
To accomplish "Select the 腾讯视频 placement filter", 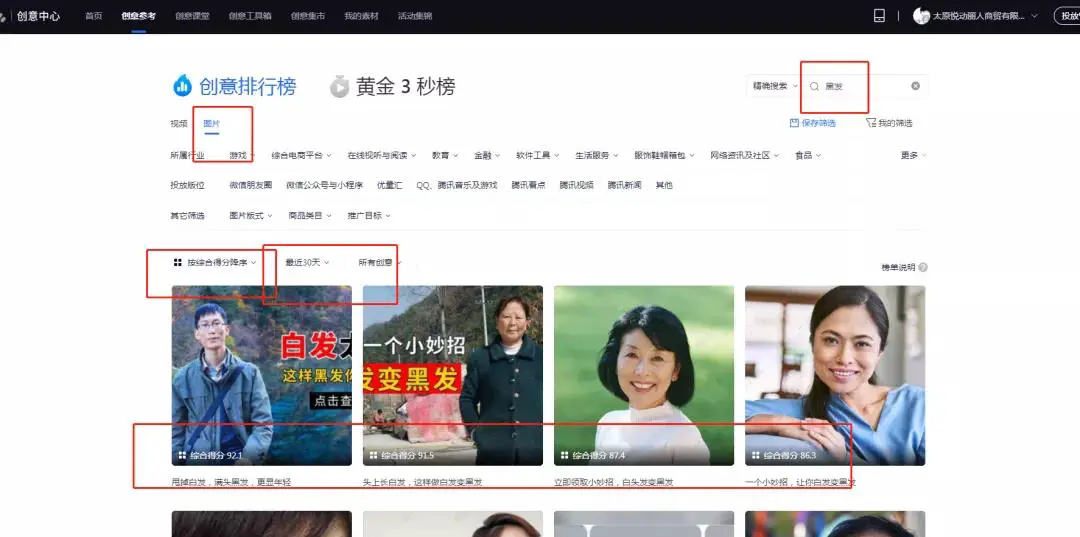I will click(x=576, y=185).
